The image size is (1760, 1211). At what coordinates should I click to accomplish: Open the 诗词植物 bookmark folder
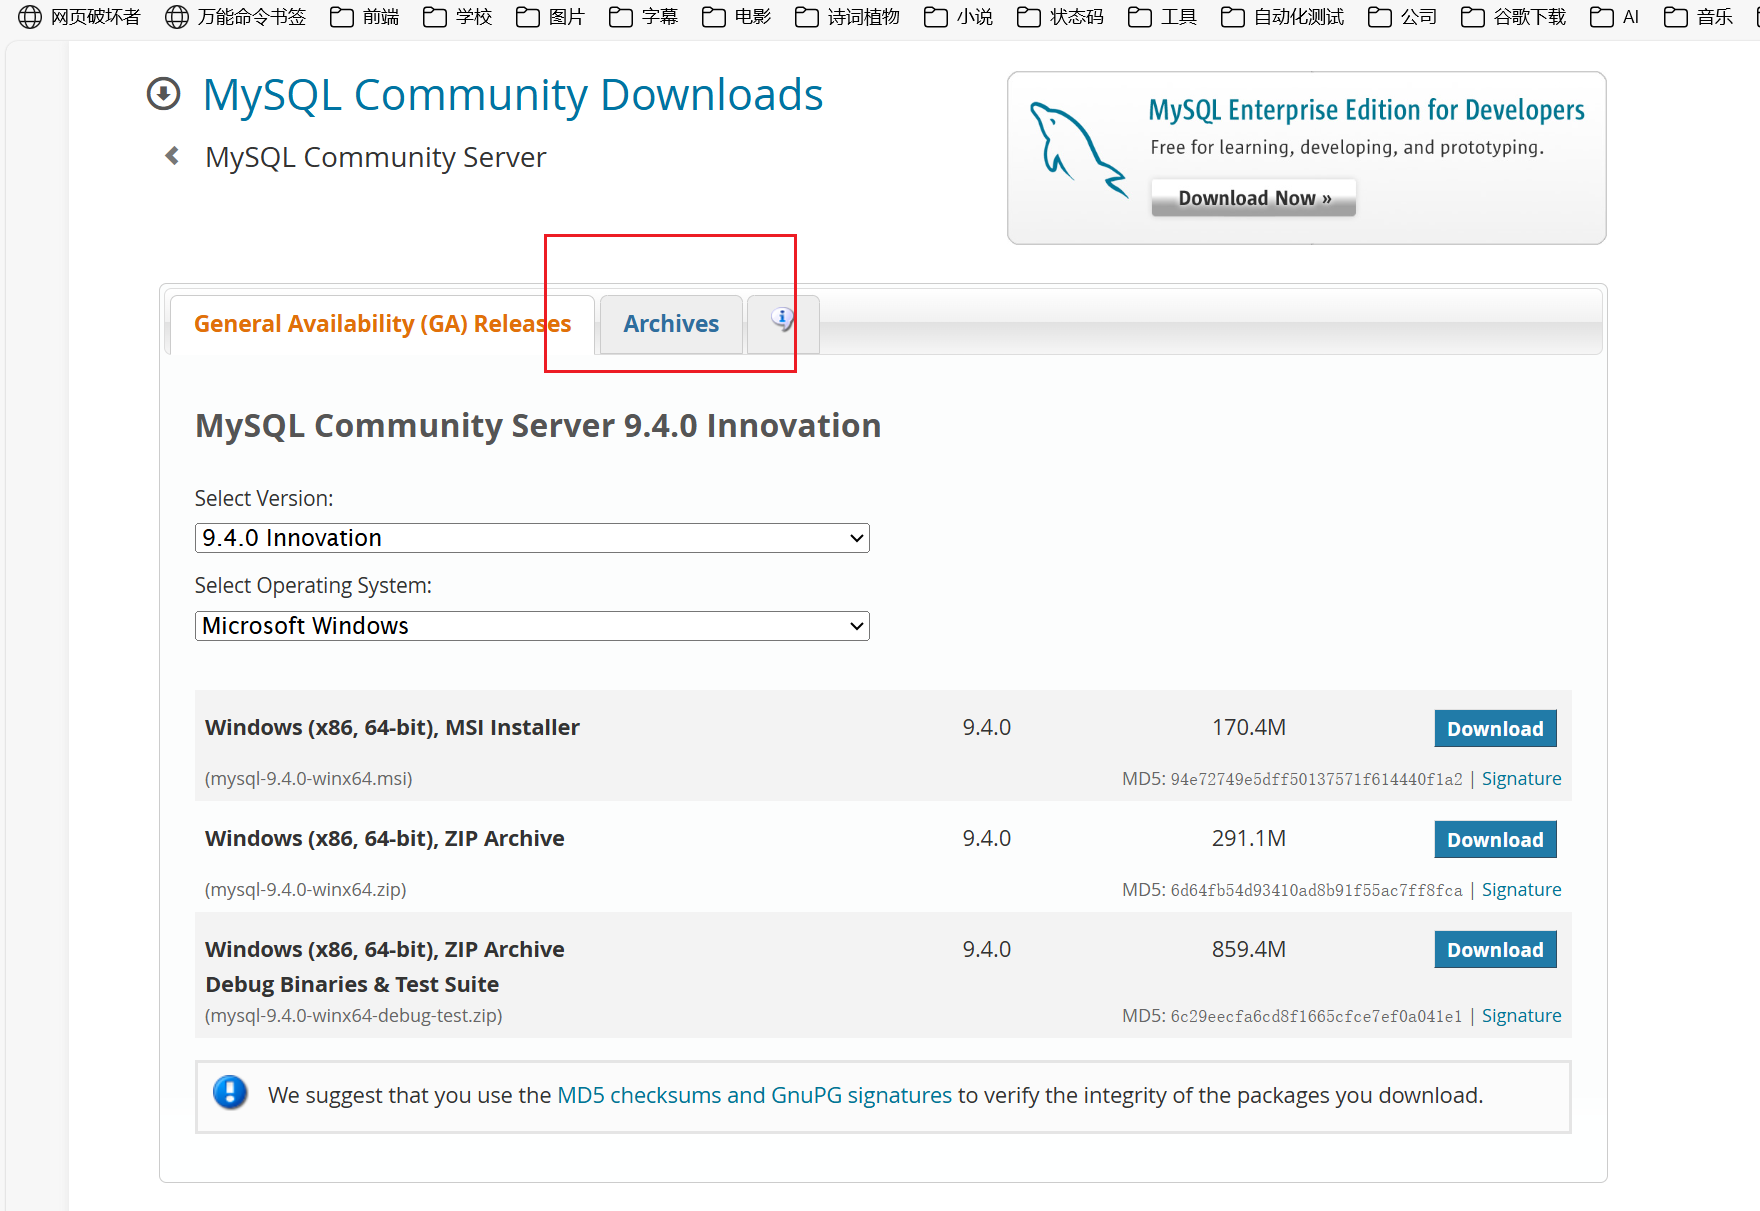(848, 17)
